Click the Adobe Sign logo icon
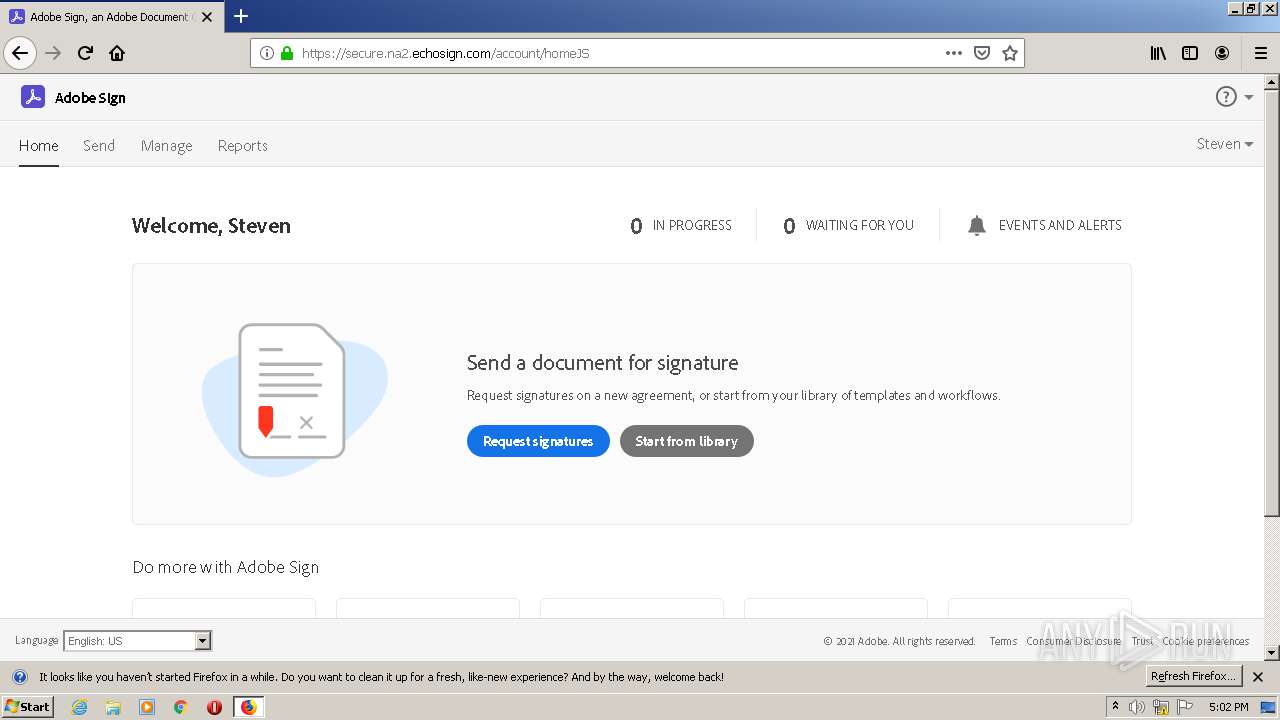This screenshot has width=1280, height=720. tap(33, 97)
